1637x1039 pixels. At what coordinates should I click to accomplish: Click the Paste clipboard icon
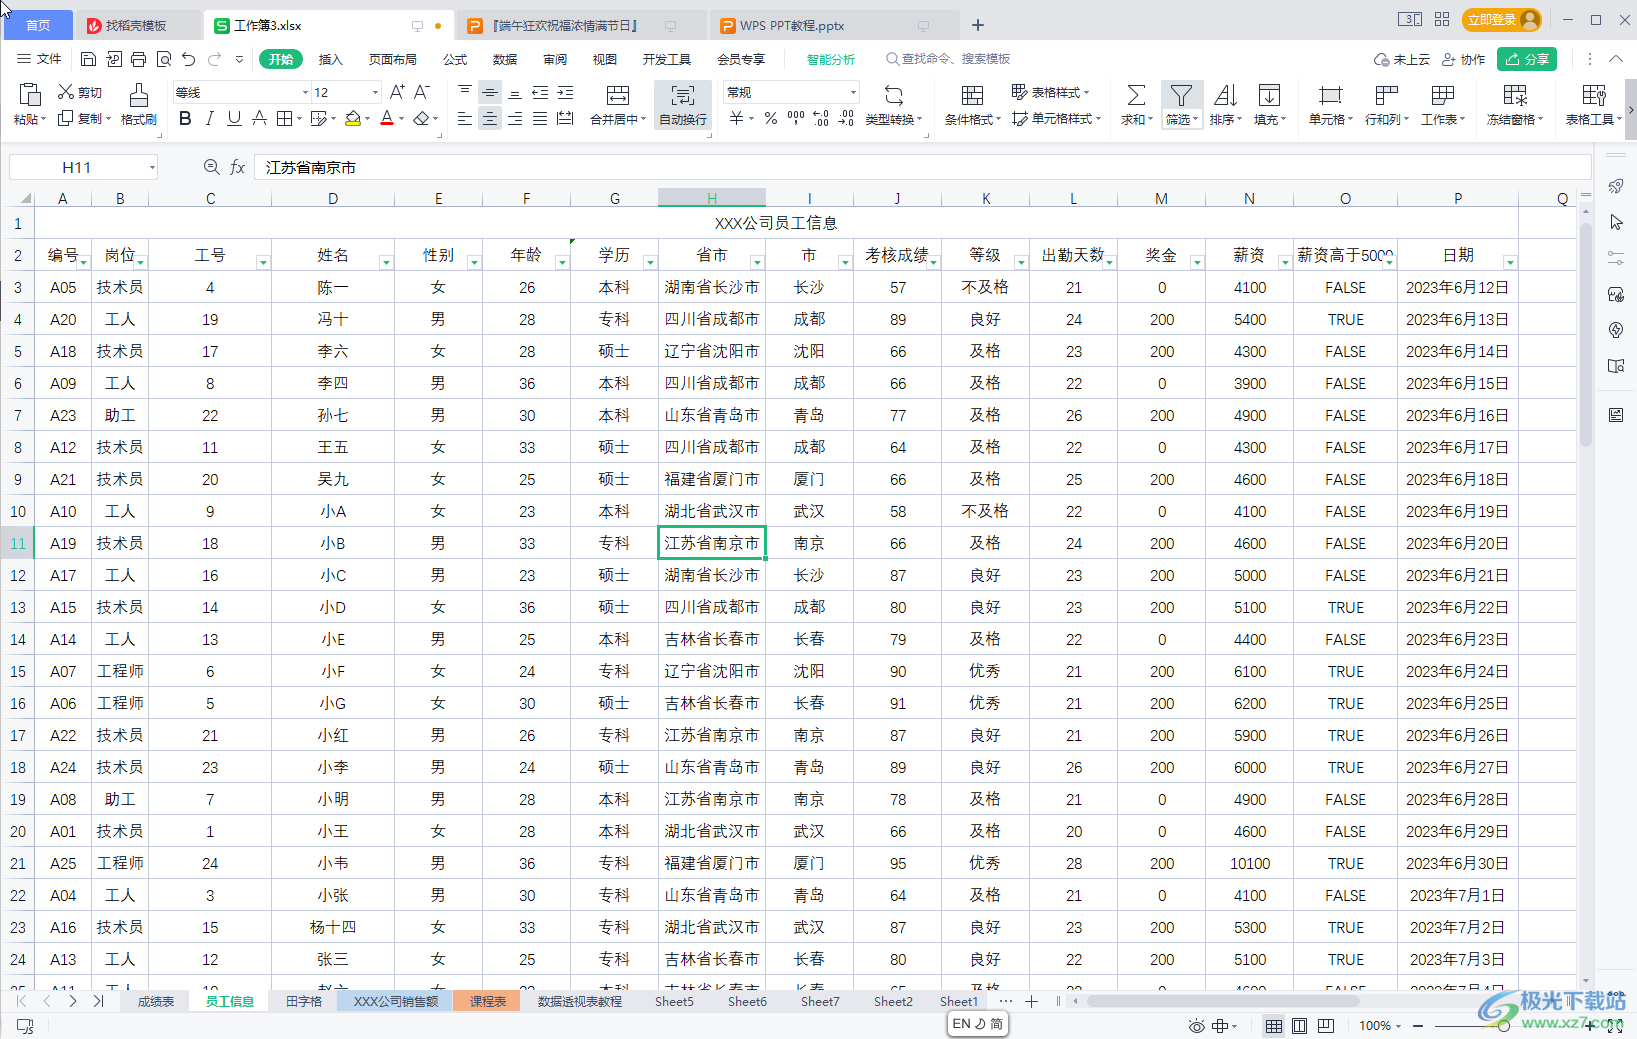(29, 95)
